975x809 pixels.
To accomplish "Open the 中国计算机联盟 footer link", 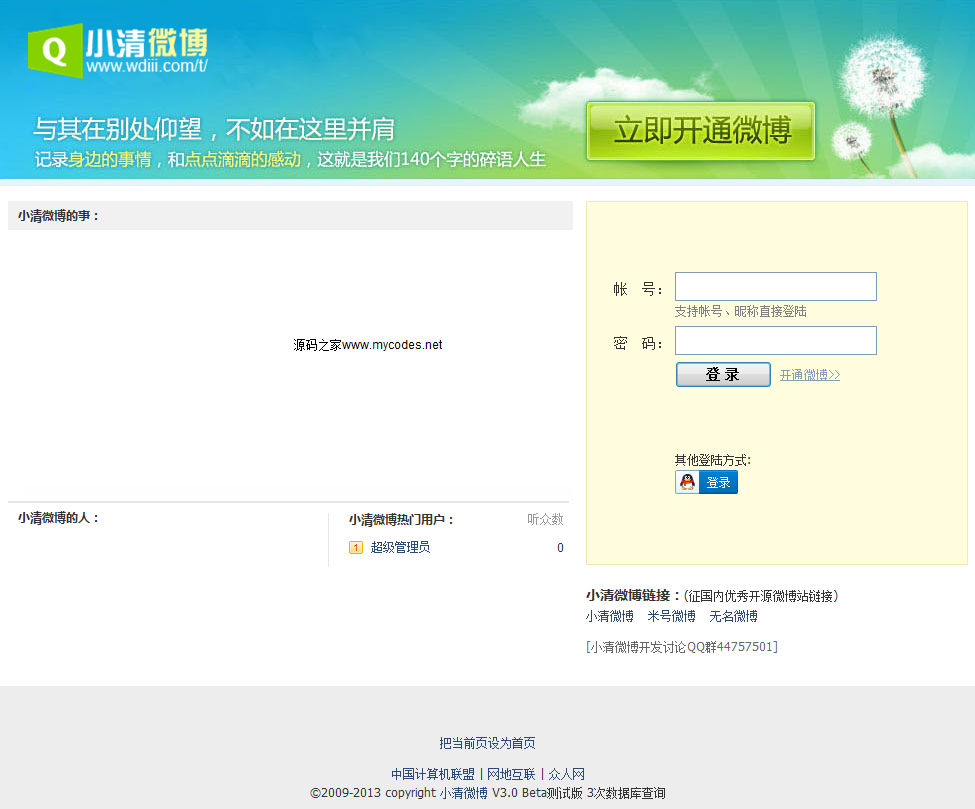I will pos(432,774).
